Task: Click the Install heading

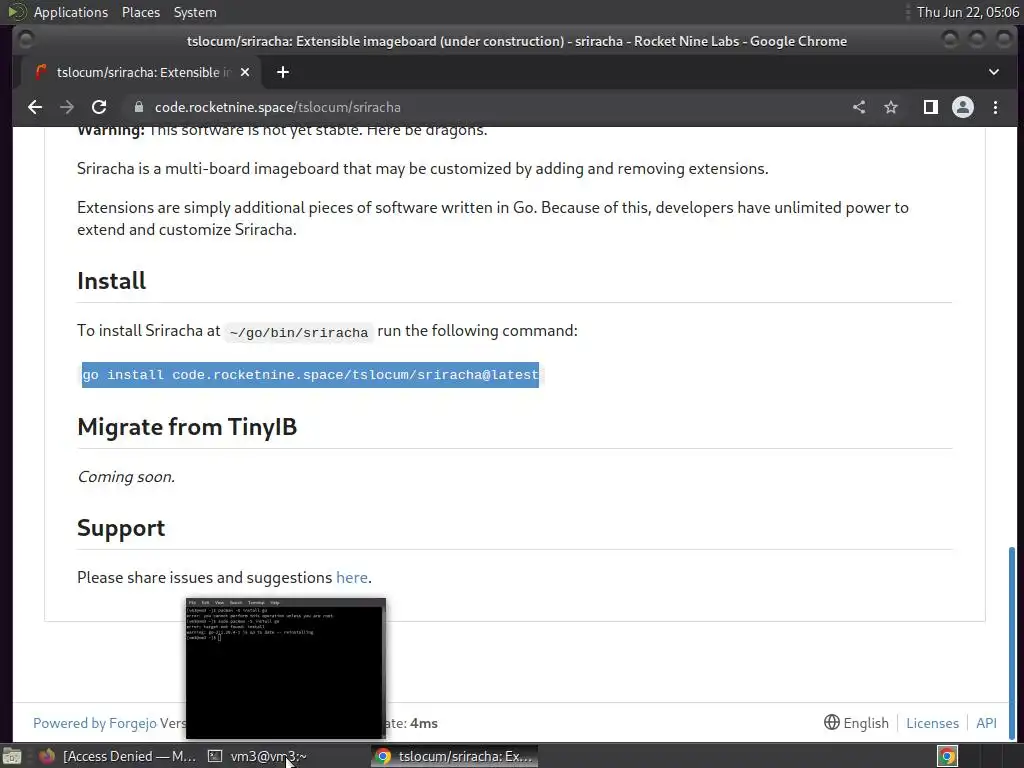Action: coord(112,281)
